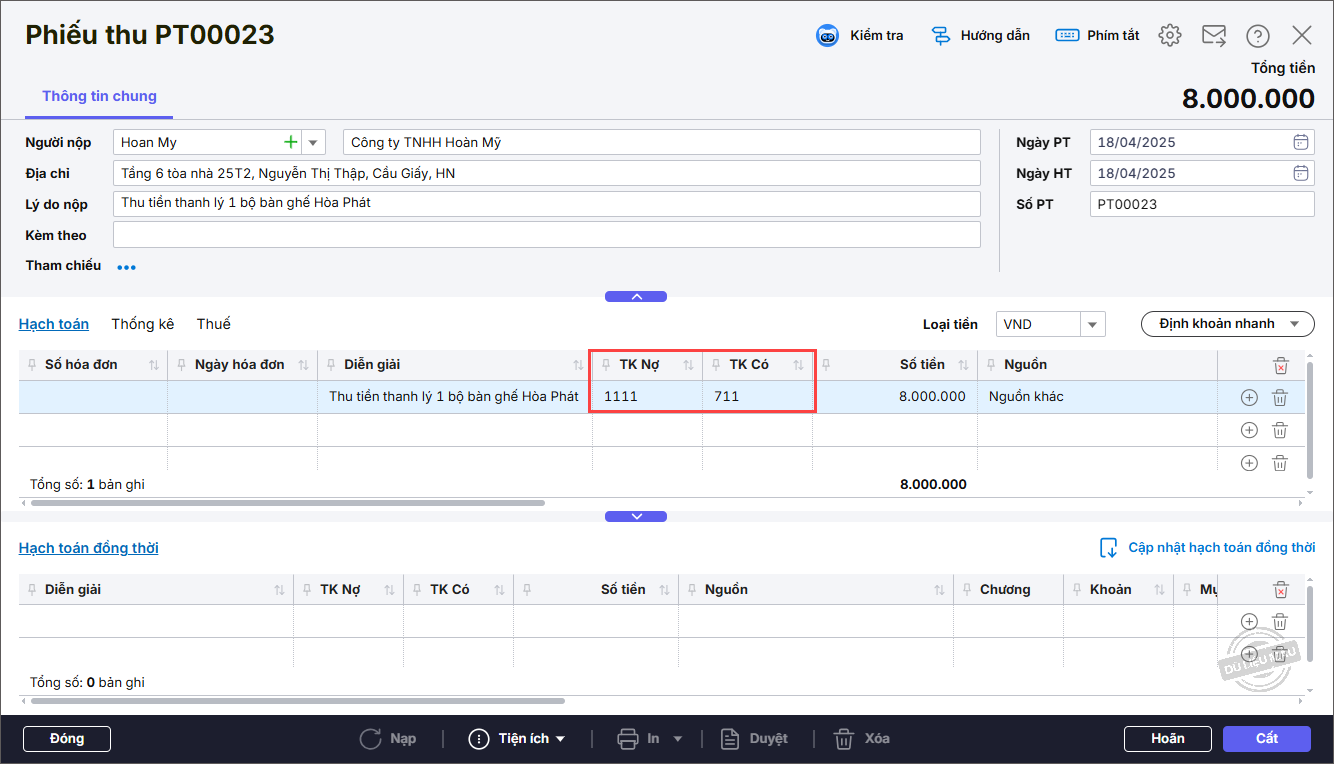Click the Kiểm tra robot icon
Viewport: 1334px width, 764px height.
click(x=827, y=36)
